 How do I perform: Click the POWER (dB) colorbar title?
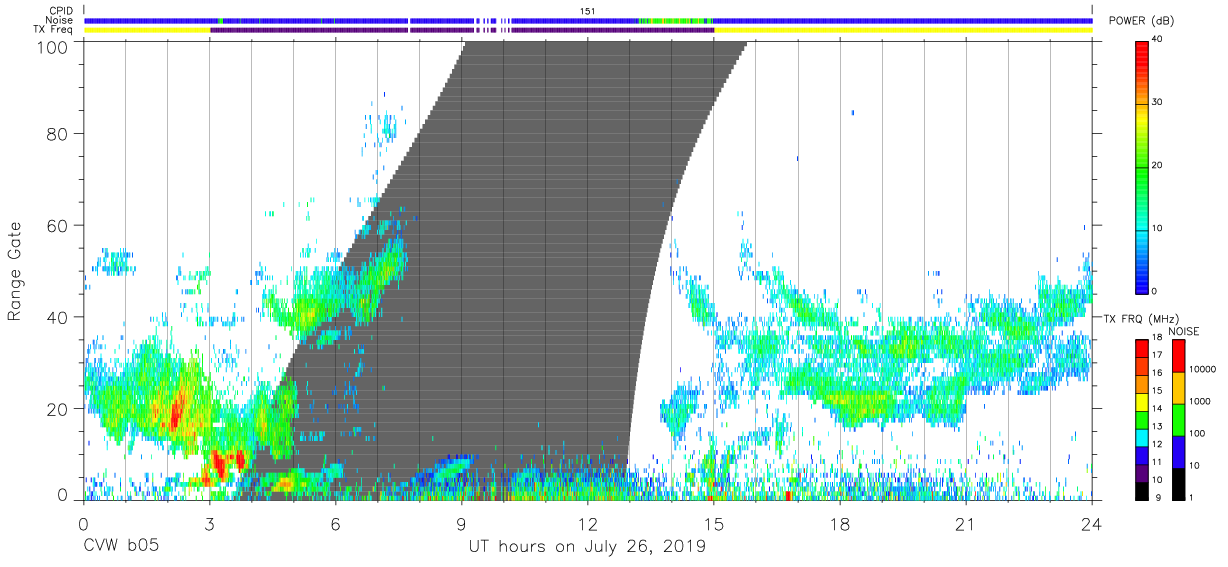tap(1142, 21)
